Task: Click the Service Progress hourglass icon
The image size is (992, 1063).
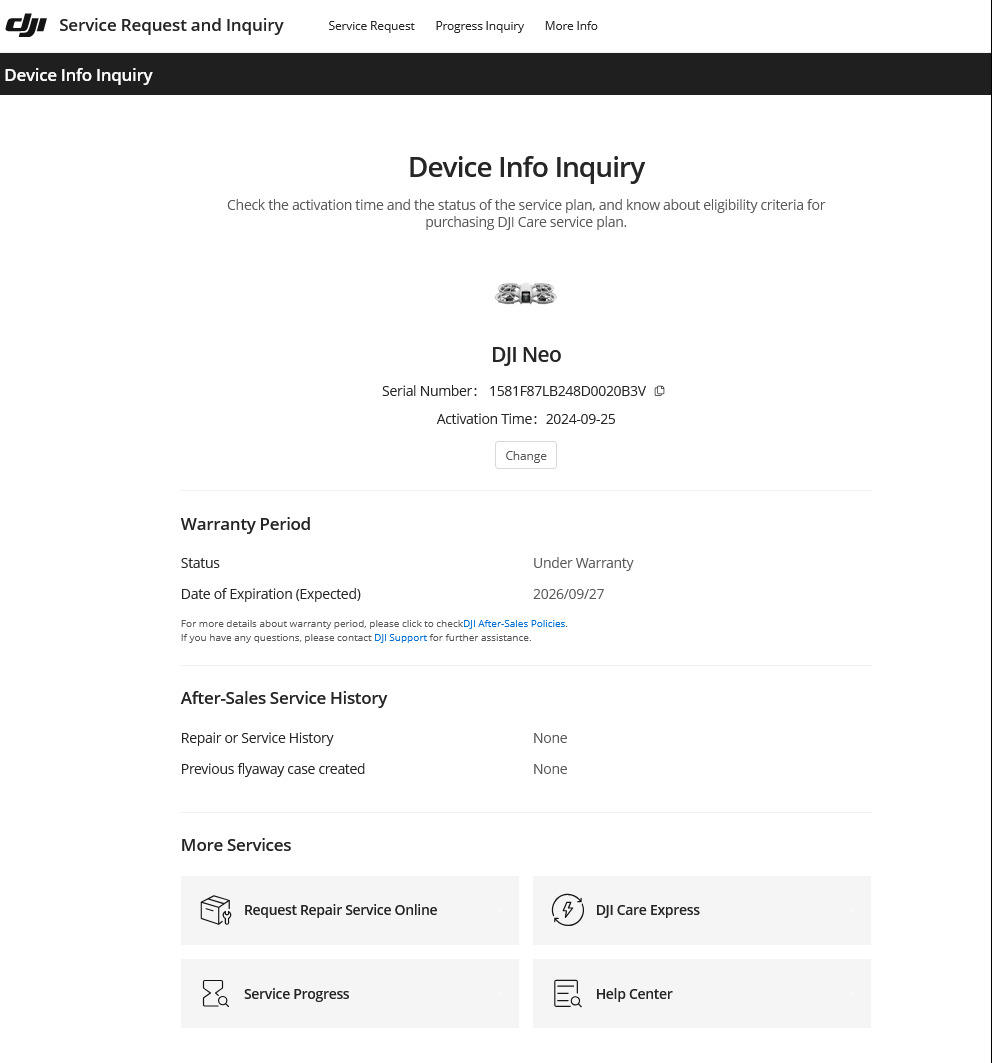Action: tap(215, 994)
